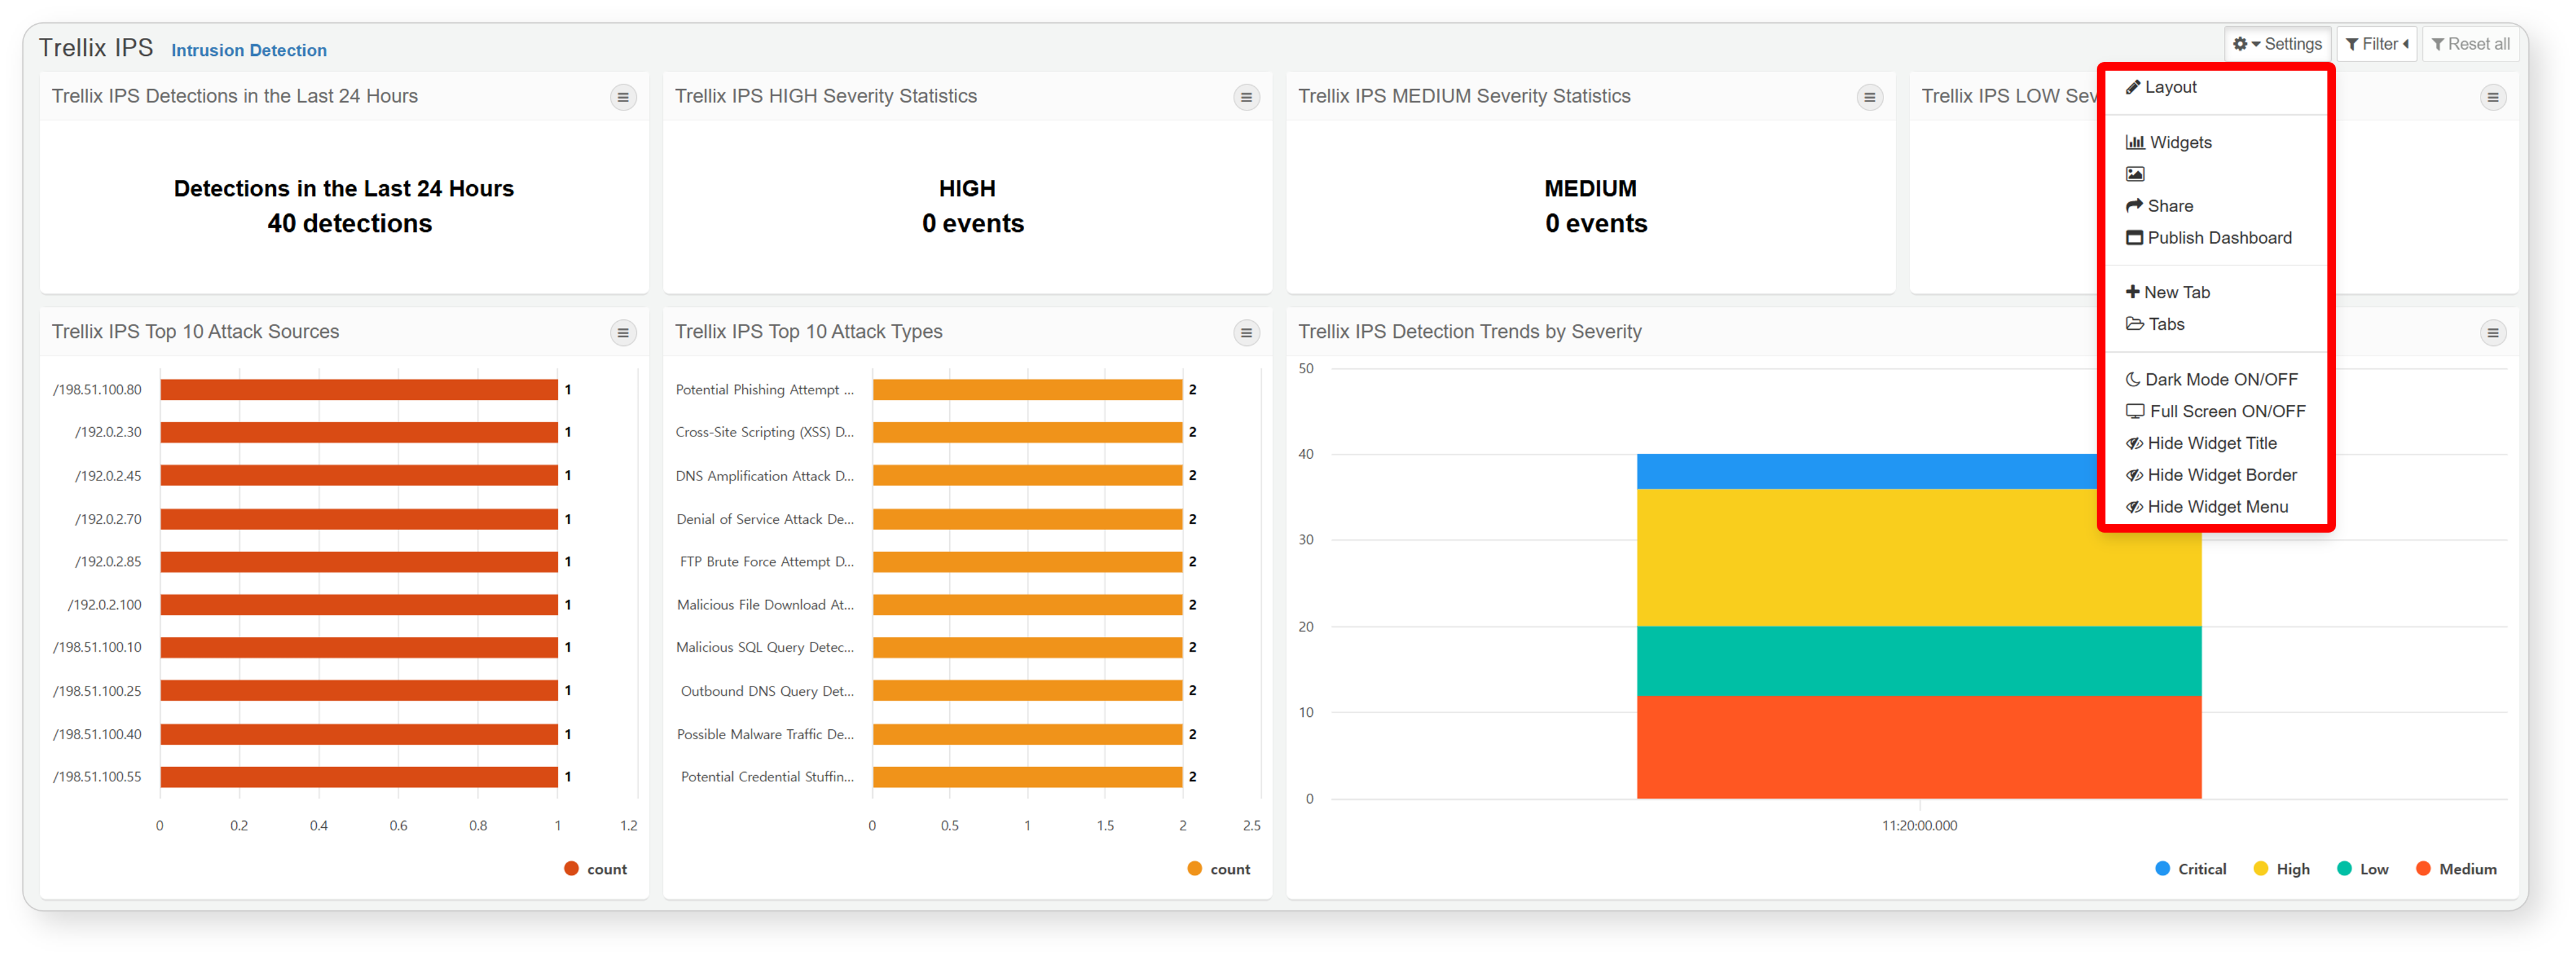Click the Malicious SQL Query bar
This screenshot has width=2576, height=958.
[x=1027, y=648]
